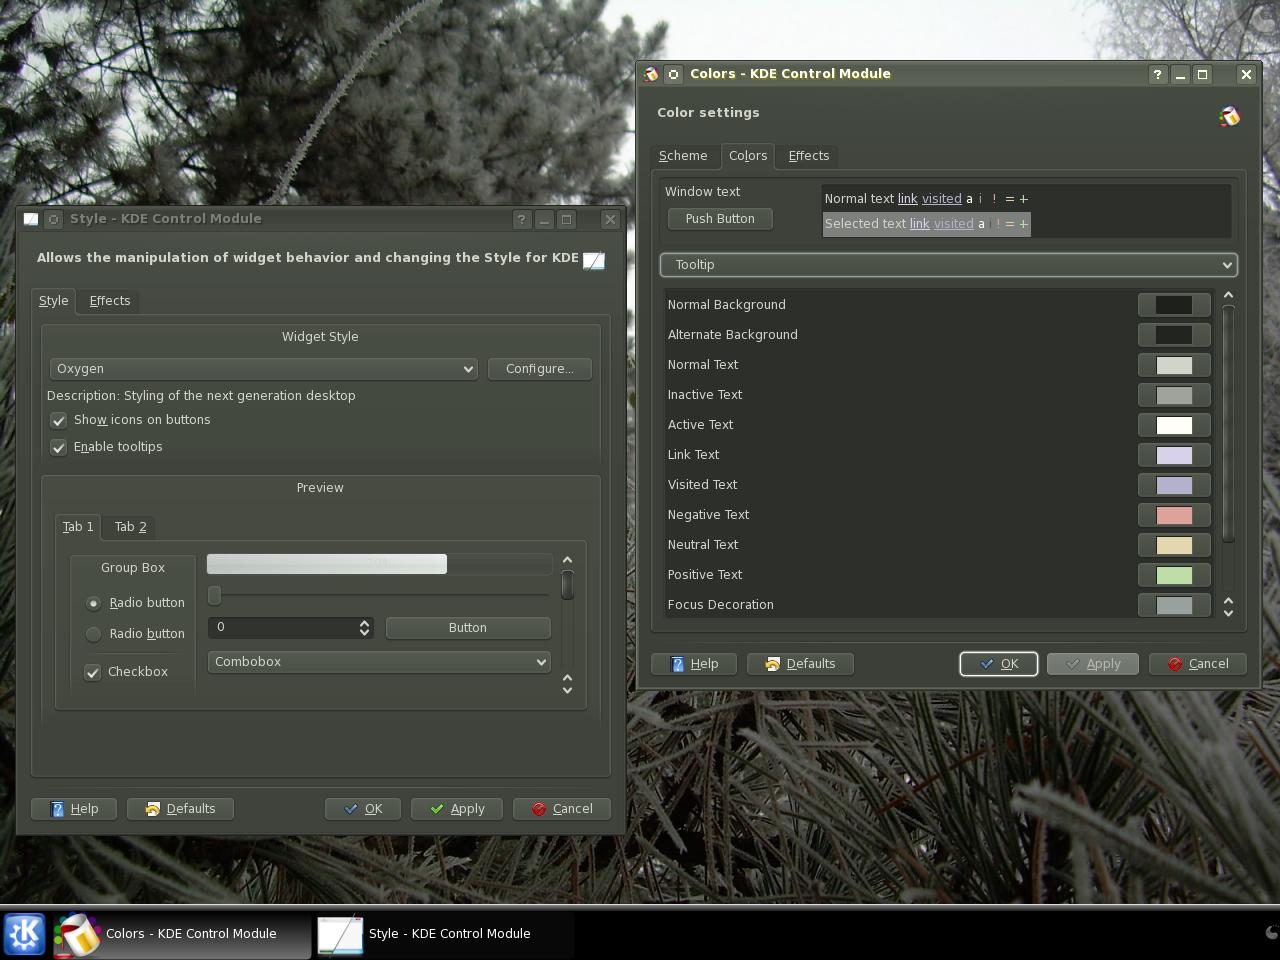Click the Colors taskbar entry icon
Image resolution: width=1280 pixels, height=960 pixels.
[x=77, y=934]
